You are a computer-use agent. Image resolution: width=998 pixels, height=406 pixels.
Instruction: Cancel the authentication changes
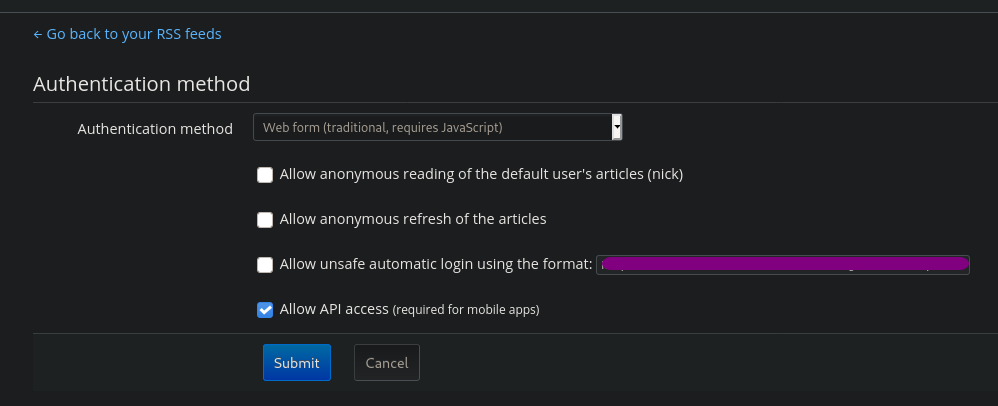tap(387, 363)
